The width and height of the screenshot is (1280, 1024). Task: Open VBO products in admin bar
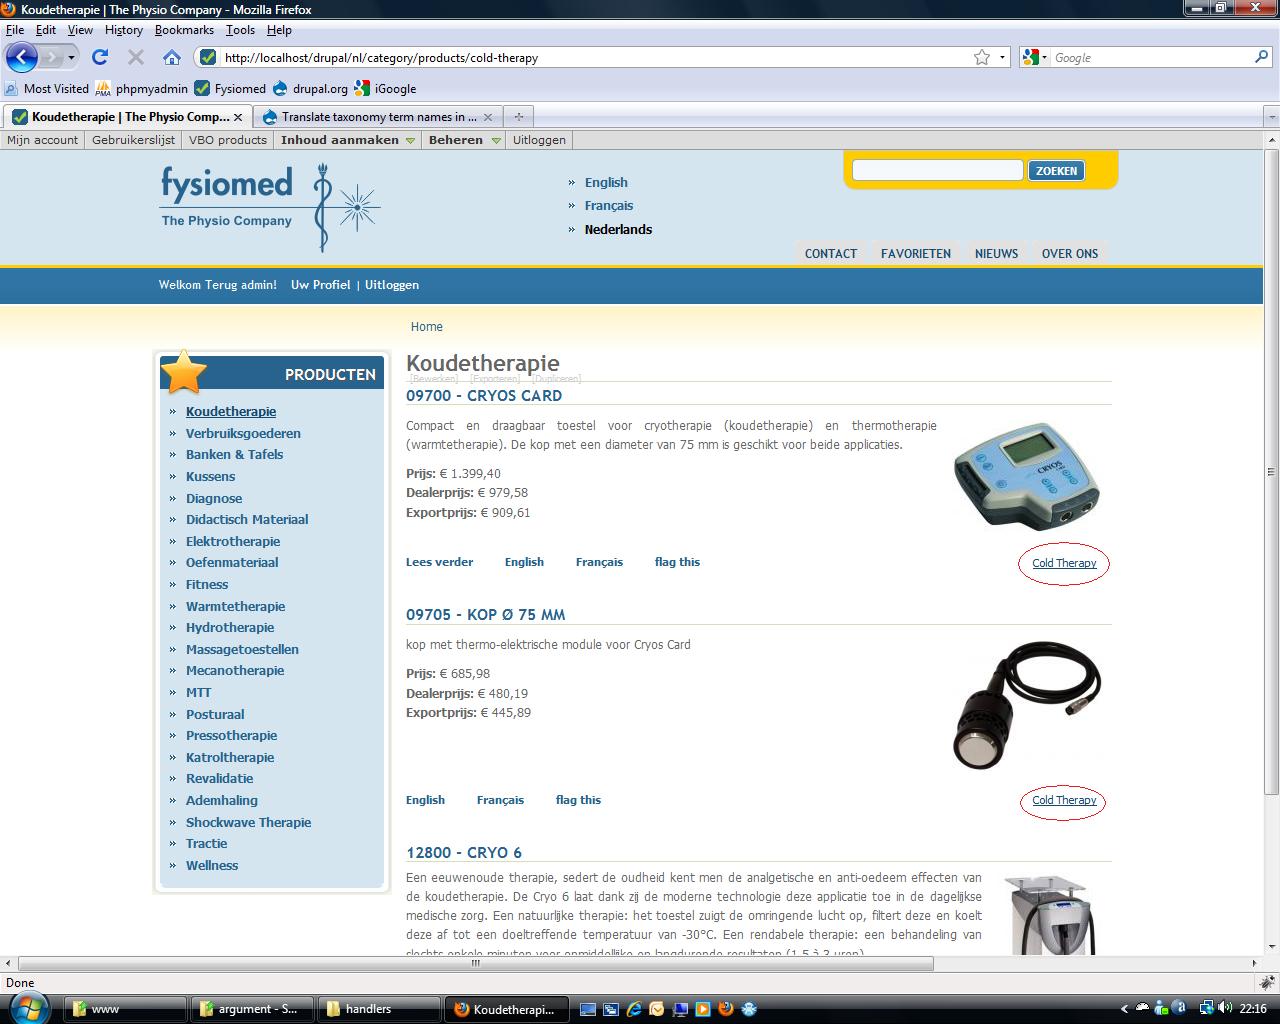(x=228, y=140)
